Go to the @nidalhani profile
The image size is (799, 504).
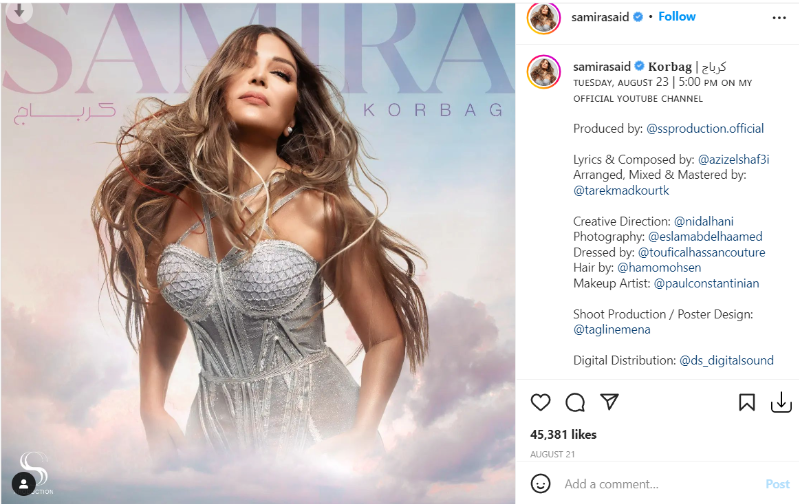pyautogui.click(x=704, y=221)
